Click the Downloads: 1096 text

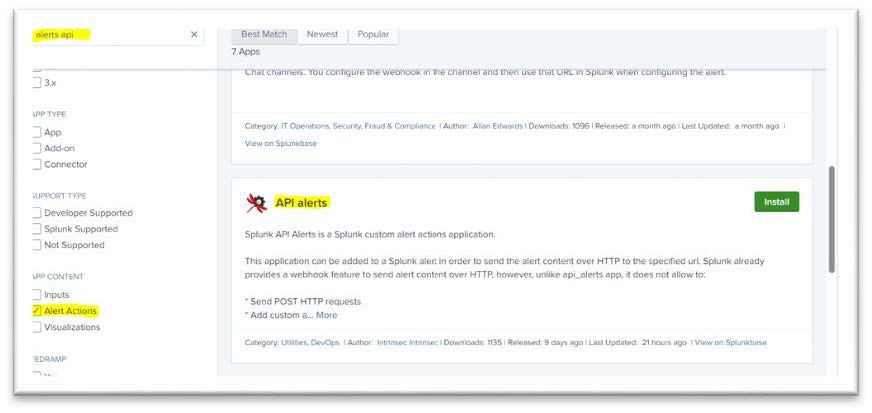click(x=558, y=126)
